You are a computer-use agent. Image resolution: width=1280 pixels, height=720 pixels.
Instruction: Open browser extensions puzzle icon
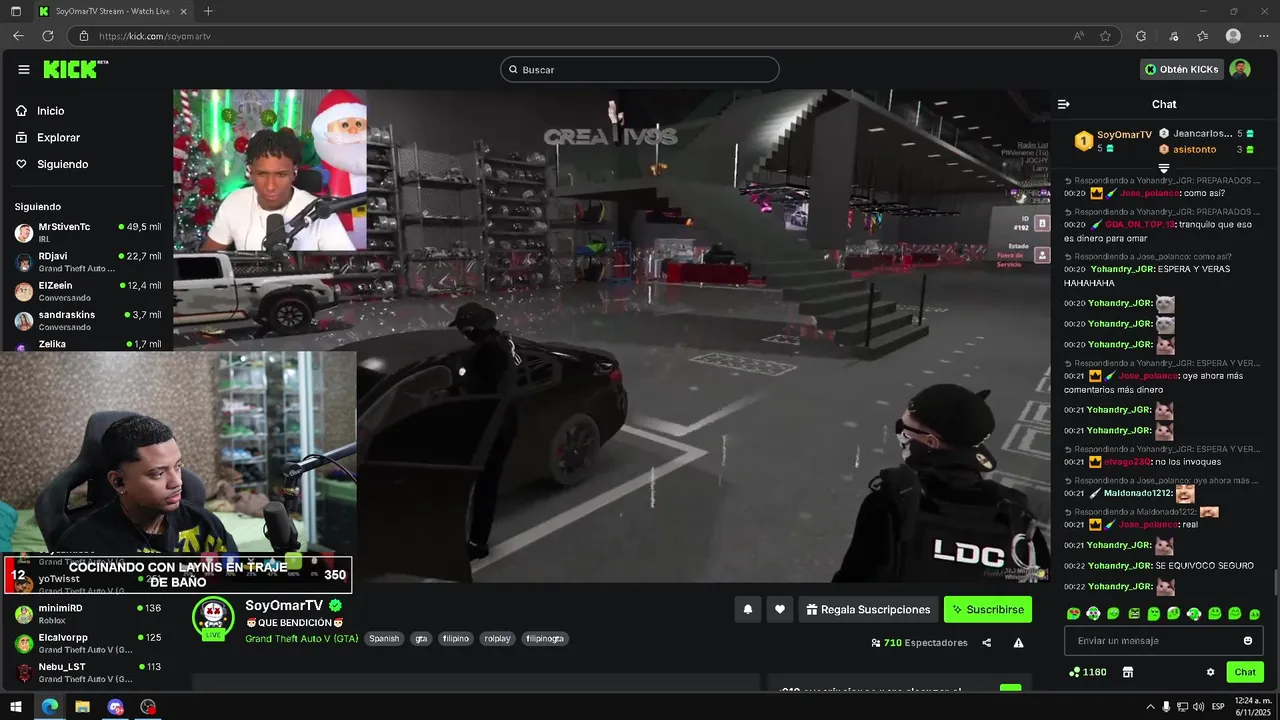(x=1141, y=36)
